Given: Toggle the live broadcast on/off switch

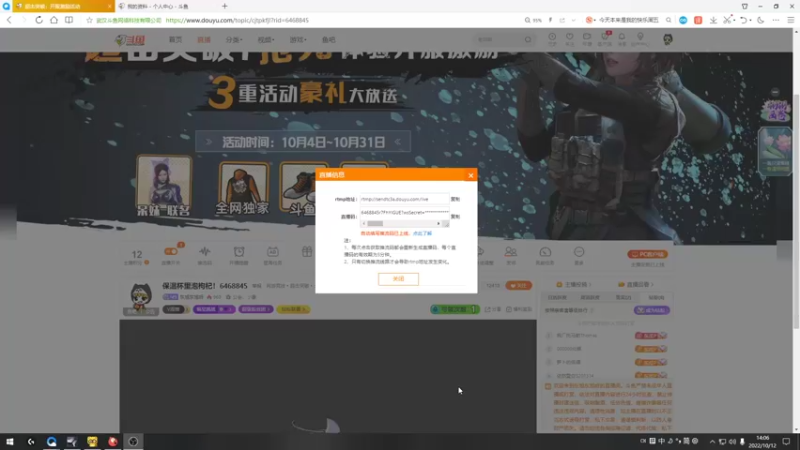Looking at the screenshot, I should point(171,252).
